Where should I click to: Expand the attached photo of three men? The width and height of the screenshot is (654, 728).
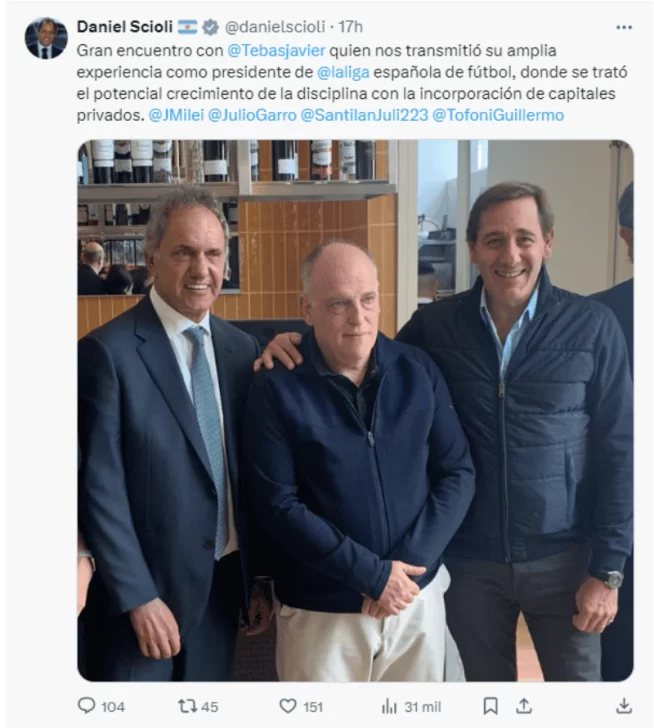click(355, 410)
